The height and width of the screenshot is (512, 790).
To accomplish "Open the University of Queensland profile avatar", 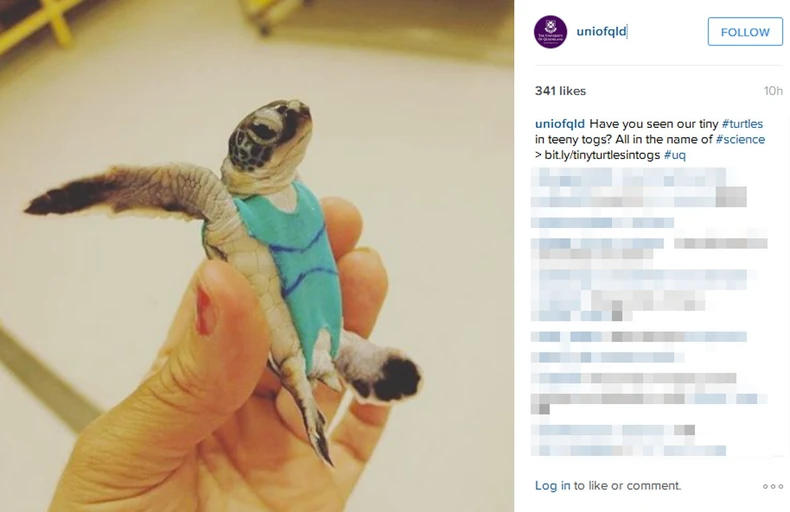I will (x=550, y=32).
